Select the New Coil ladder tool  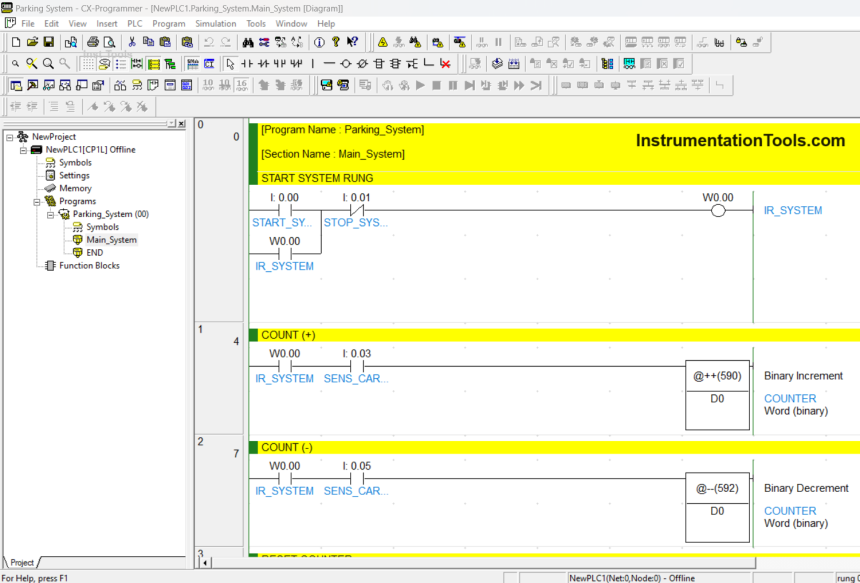(346, 64)
